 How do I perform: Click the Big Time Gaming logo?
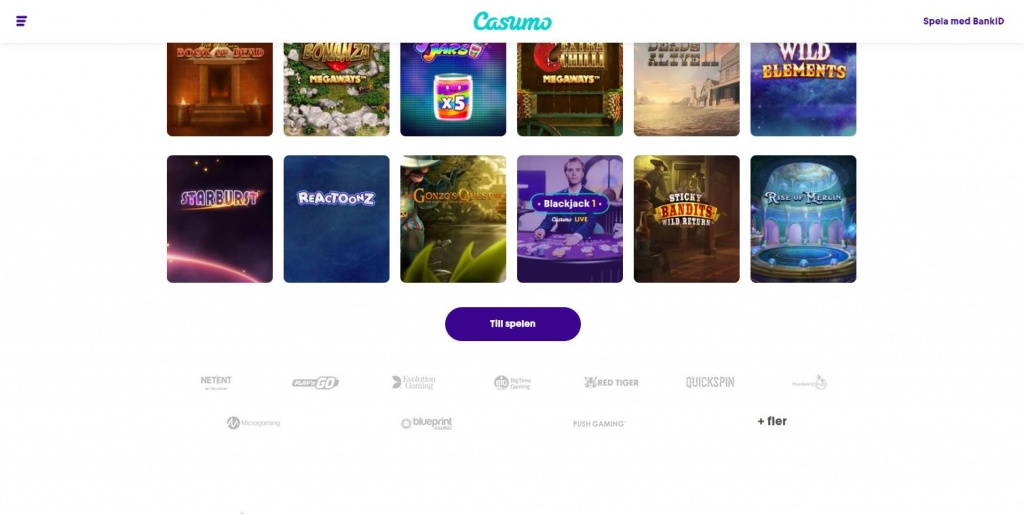513,383
